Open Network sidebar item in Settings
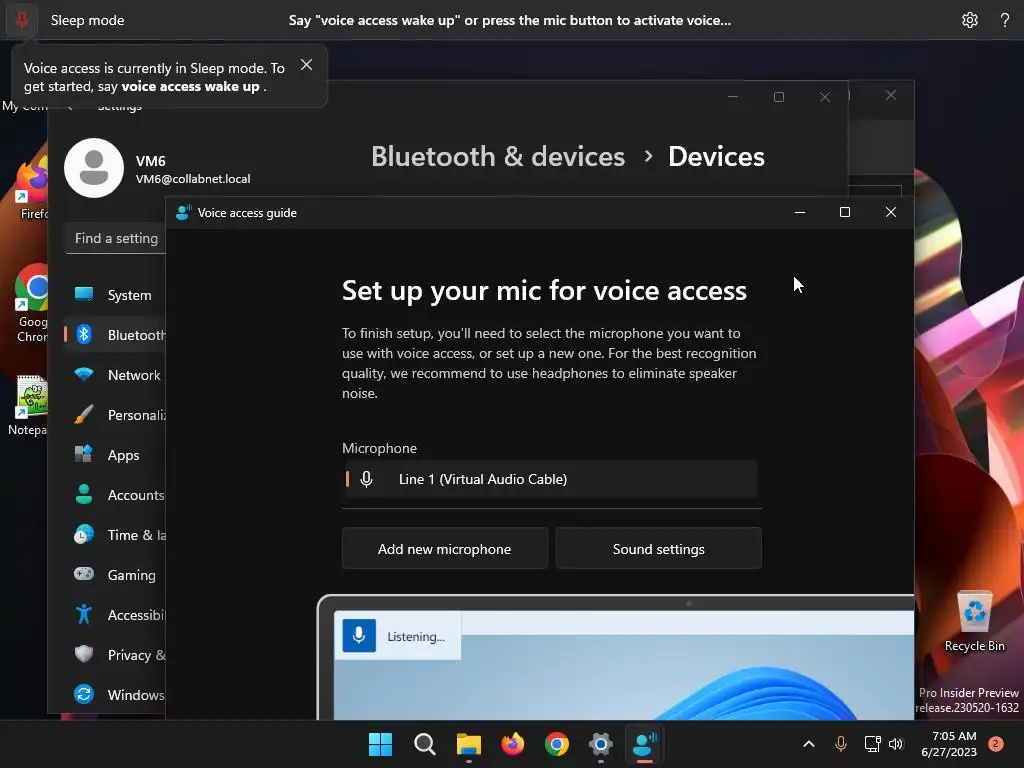This screenshot has height=768, width=1024. pyautogui.click(x=114, y=375)
